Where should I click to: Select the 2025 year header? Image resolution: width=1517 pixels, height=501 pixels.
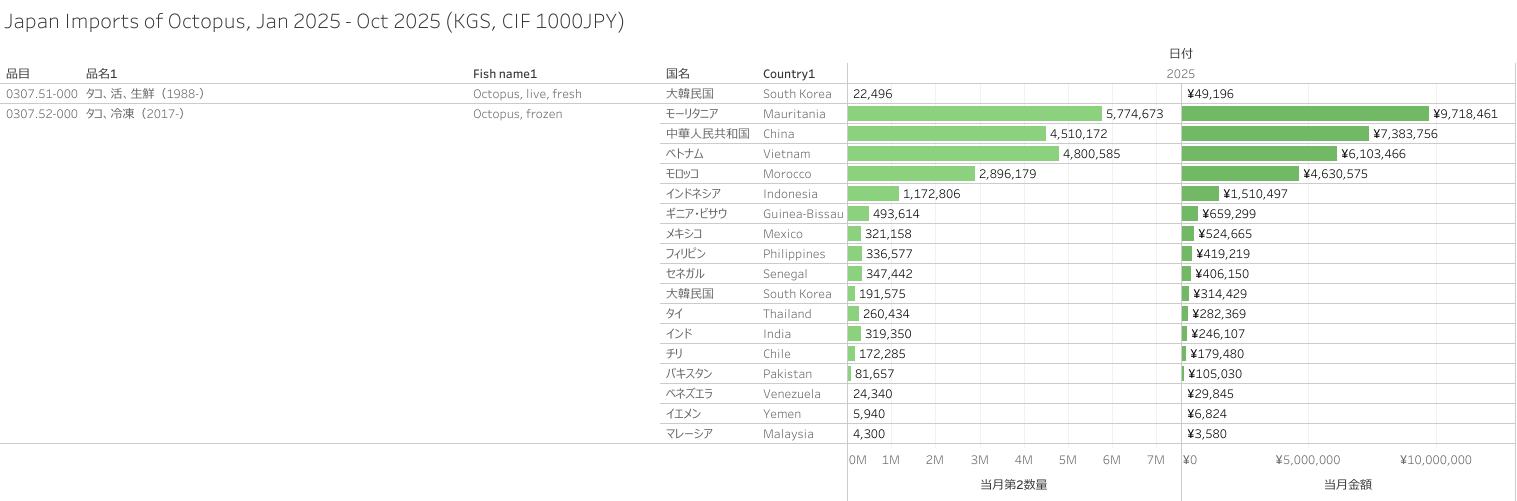(x=1180, y=73)
